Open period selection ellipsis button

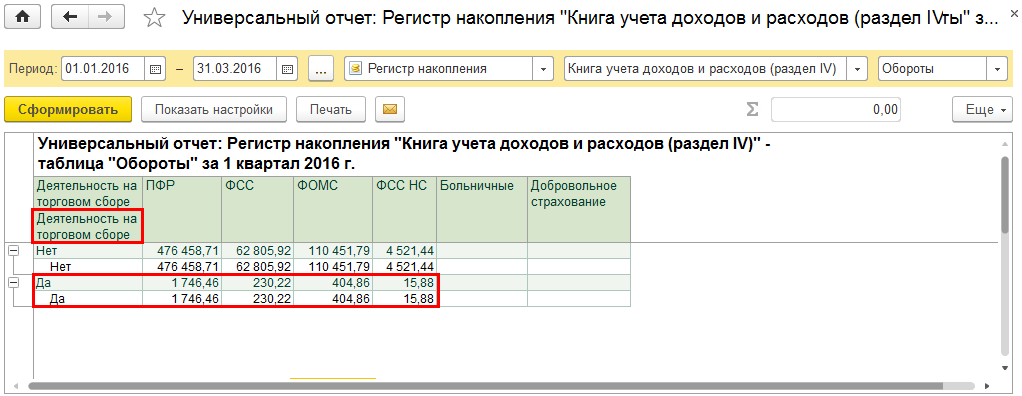pyautogui.click(x=321, y=68)
